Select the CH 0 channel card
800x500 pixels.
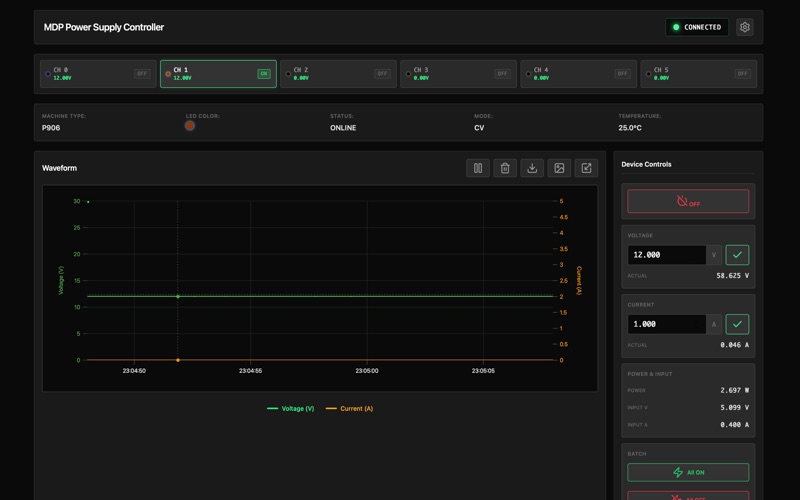[x=98, y=74]
